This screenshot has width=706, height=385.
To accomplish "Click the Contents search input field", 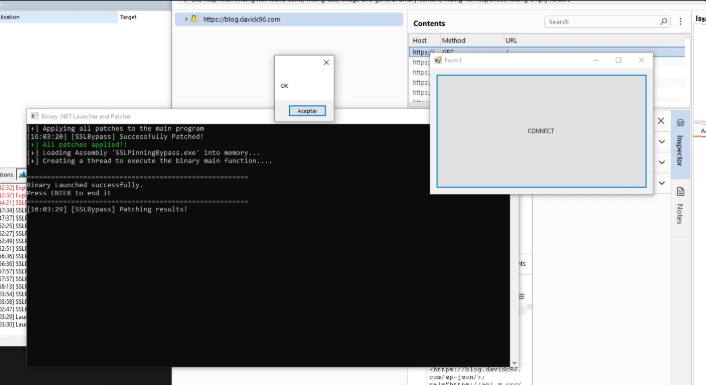I will [x=602, y=22].
